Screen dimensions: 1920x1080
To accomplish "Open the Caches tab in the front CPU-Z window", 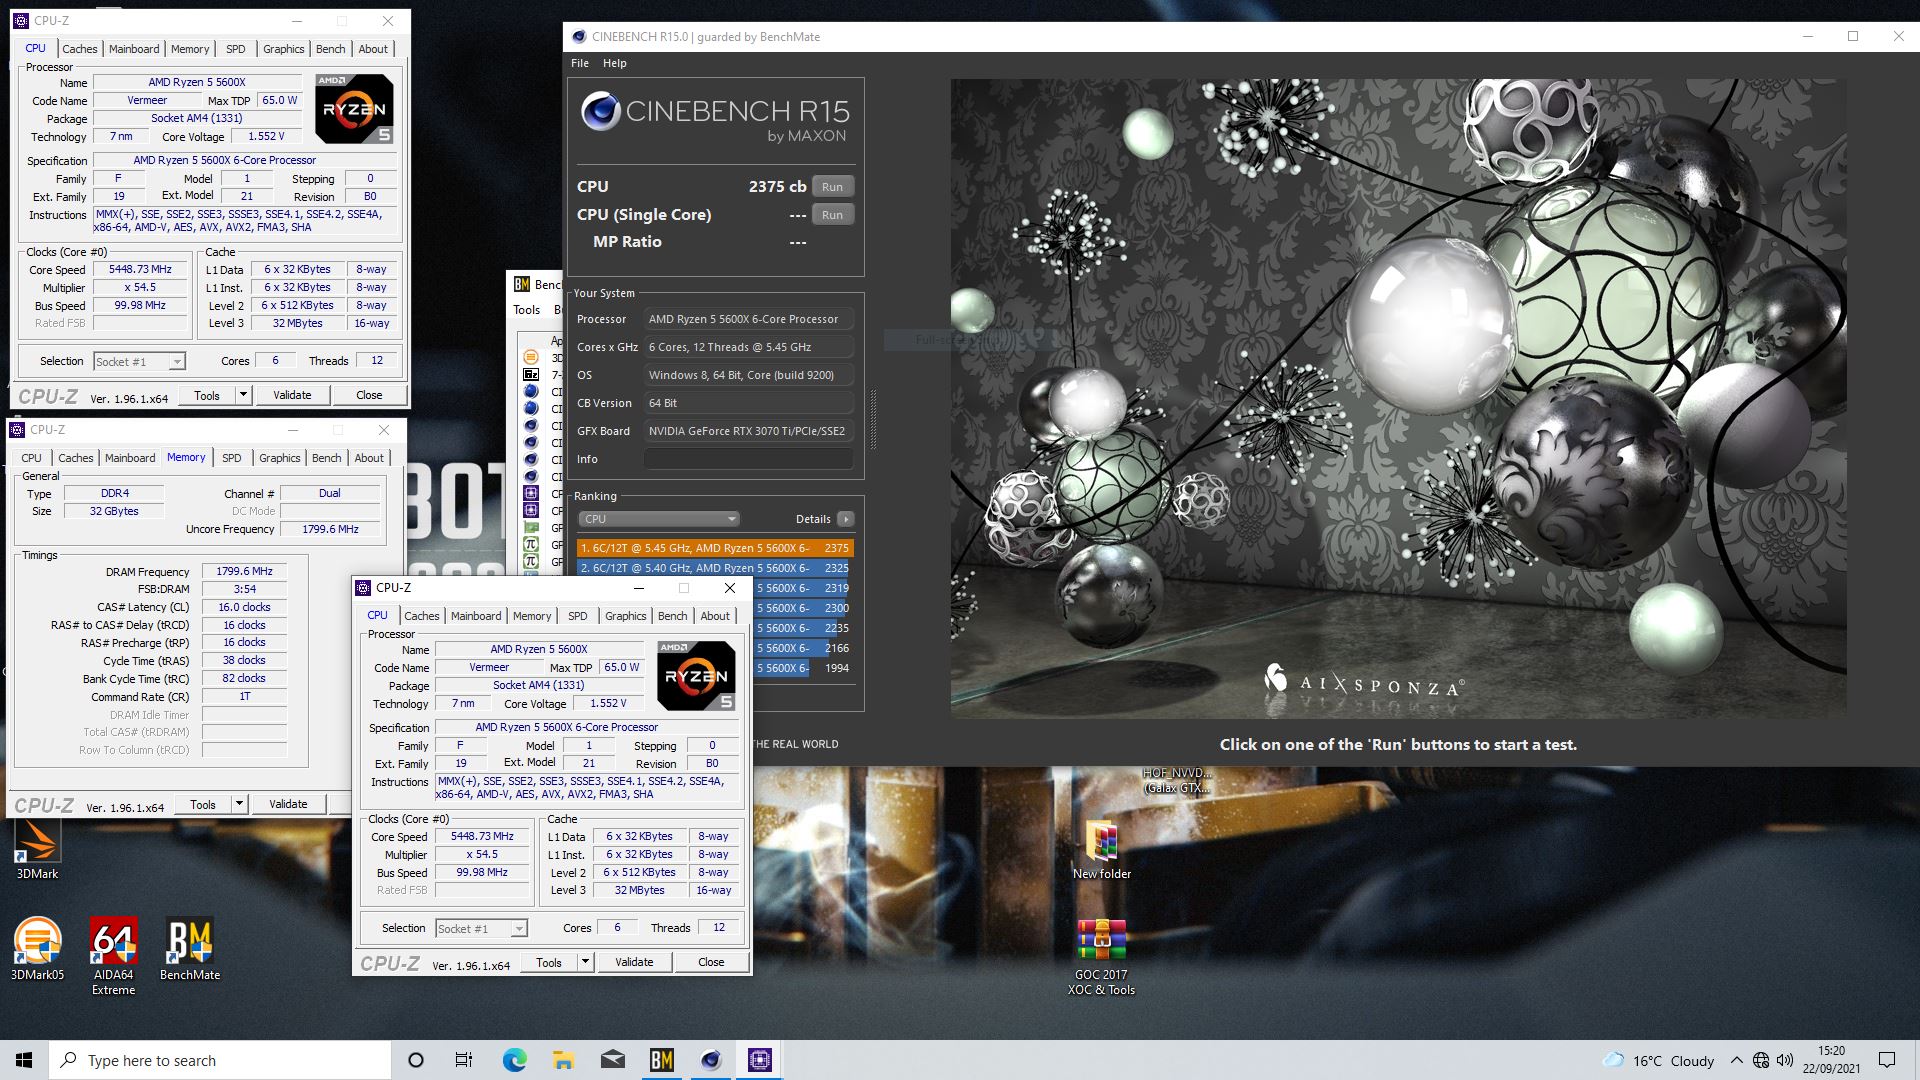I will coord(422,616).
